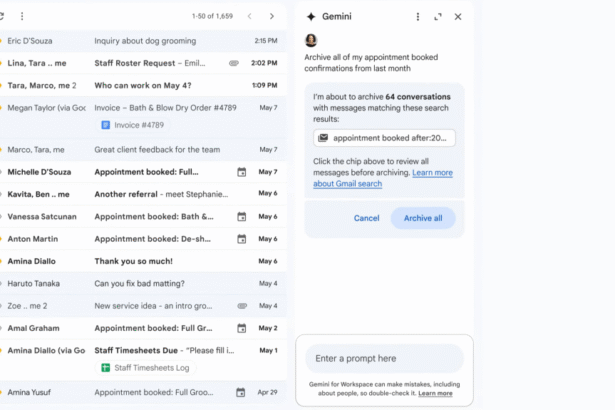The image size is (615, 410).
Task: Open Amal Graham appointment booked email
Action: (x=143, y=328)
